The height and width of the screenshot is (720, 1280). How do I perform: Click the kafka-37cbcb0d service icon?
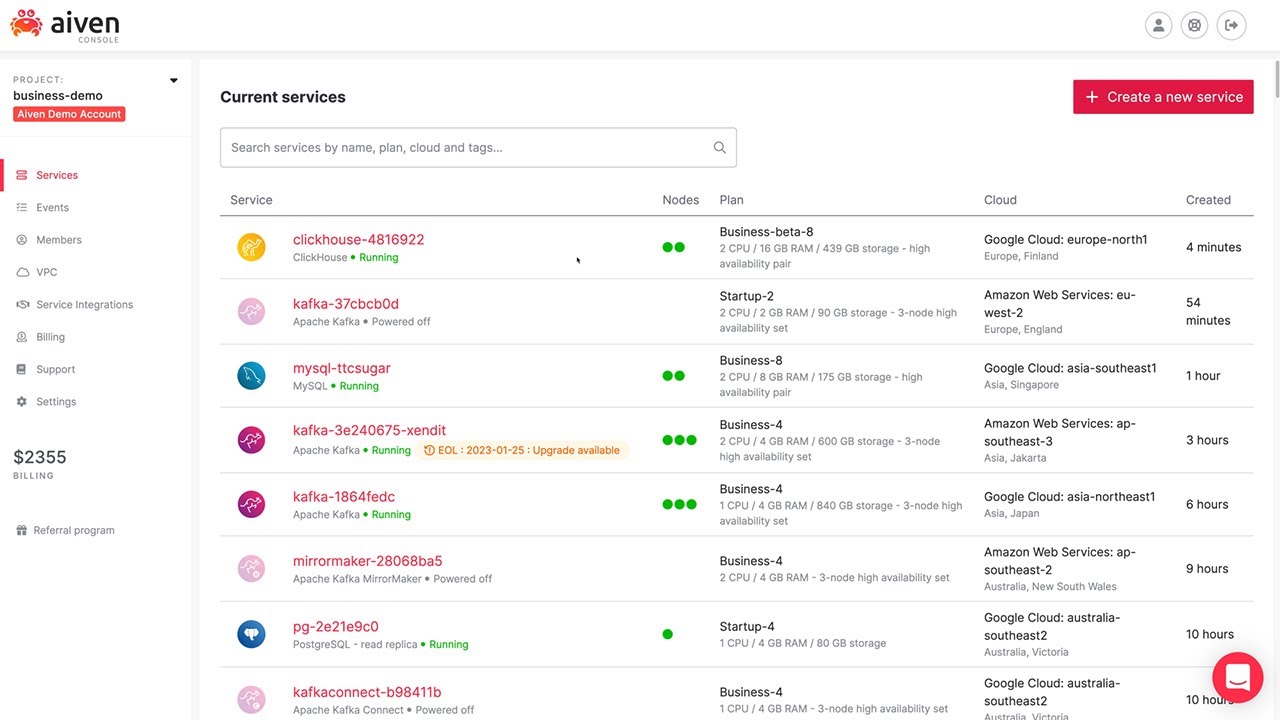(x=251, y=312)
